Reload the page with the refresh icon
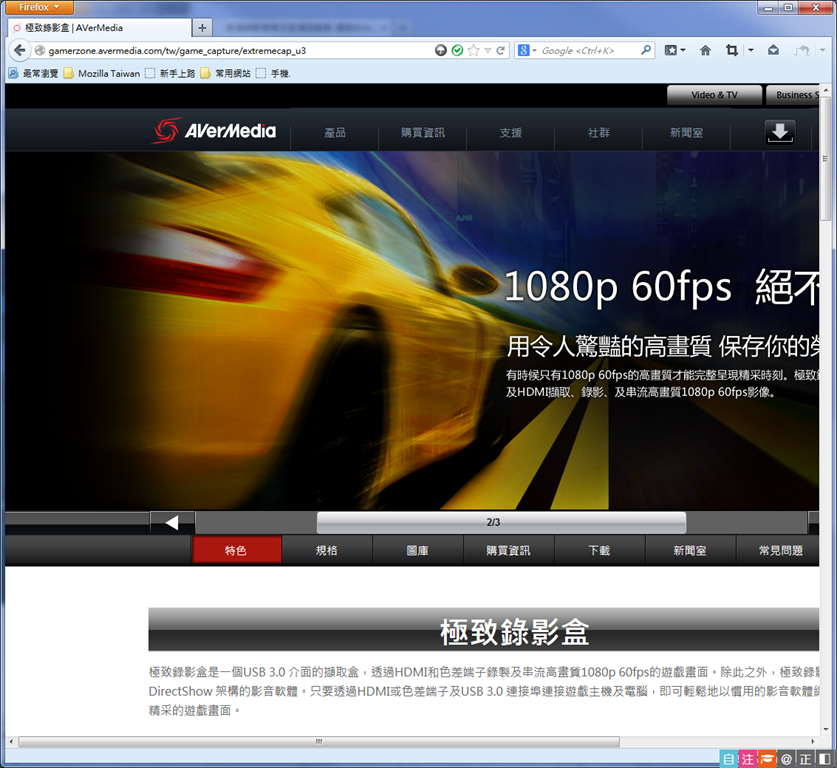This screenshot has width=837, height=768. [x=501, y=50]
